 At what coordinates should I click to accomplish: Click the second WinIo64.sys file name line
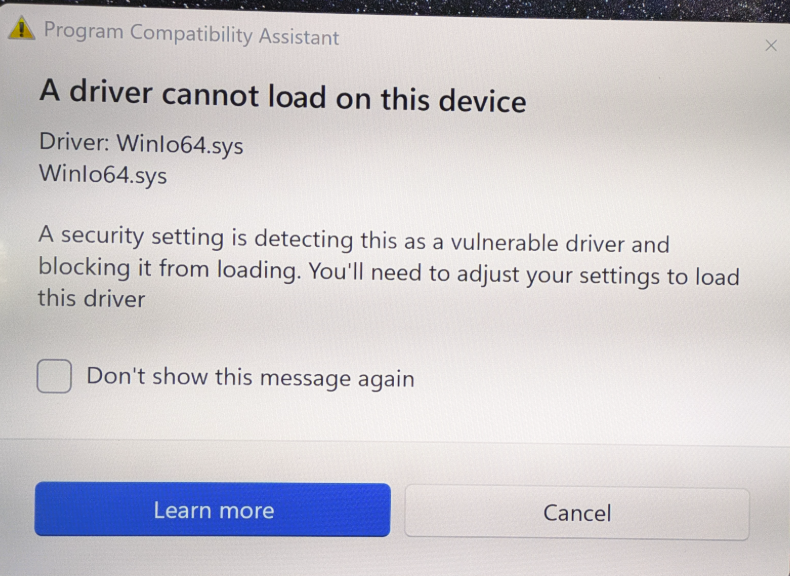103,174
